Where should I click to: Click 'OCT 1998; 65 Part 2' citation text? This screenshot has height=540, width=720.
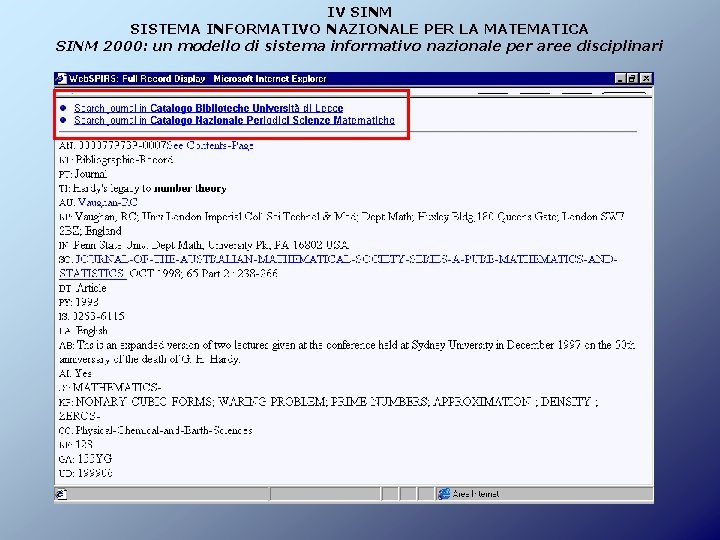pos(179,274)
